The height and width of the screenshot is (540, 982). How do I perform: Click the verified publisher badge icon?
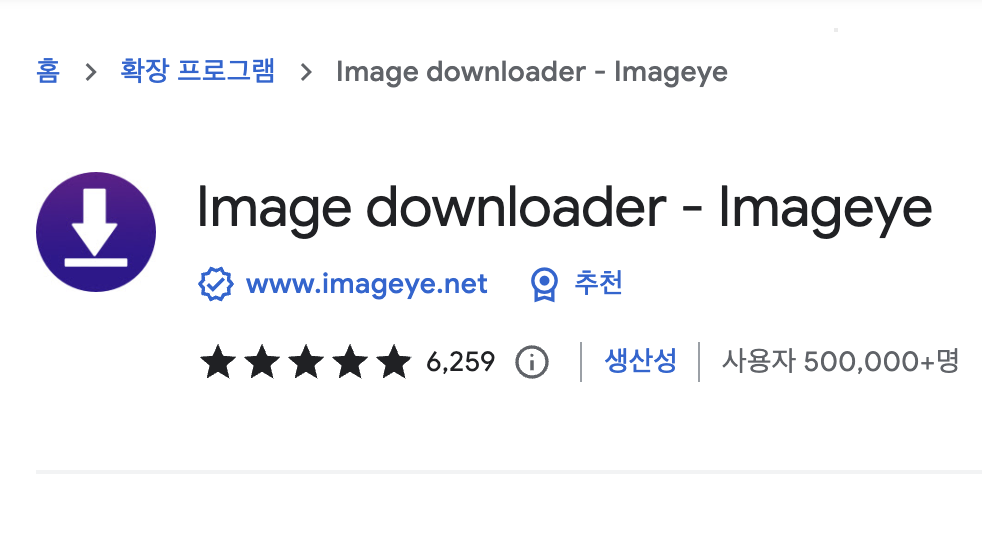pyautogui.click(x=215, y=284)
